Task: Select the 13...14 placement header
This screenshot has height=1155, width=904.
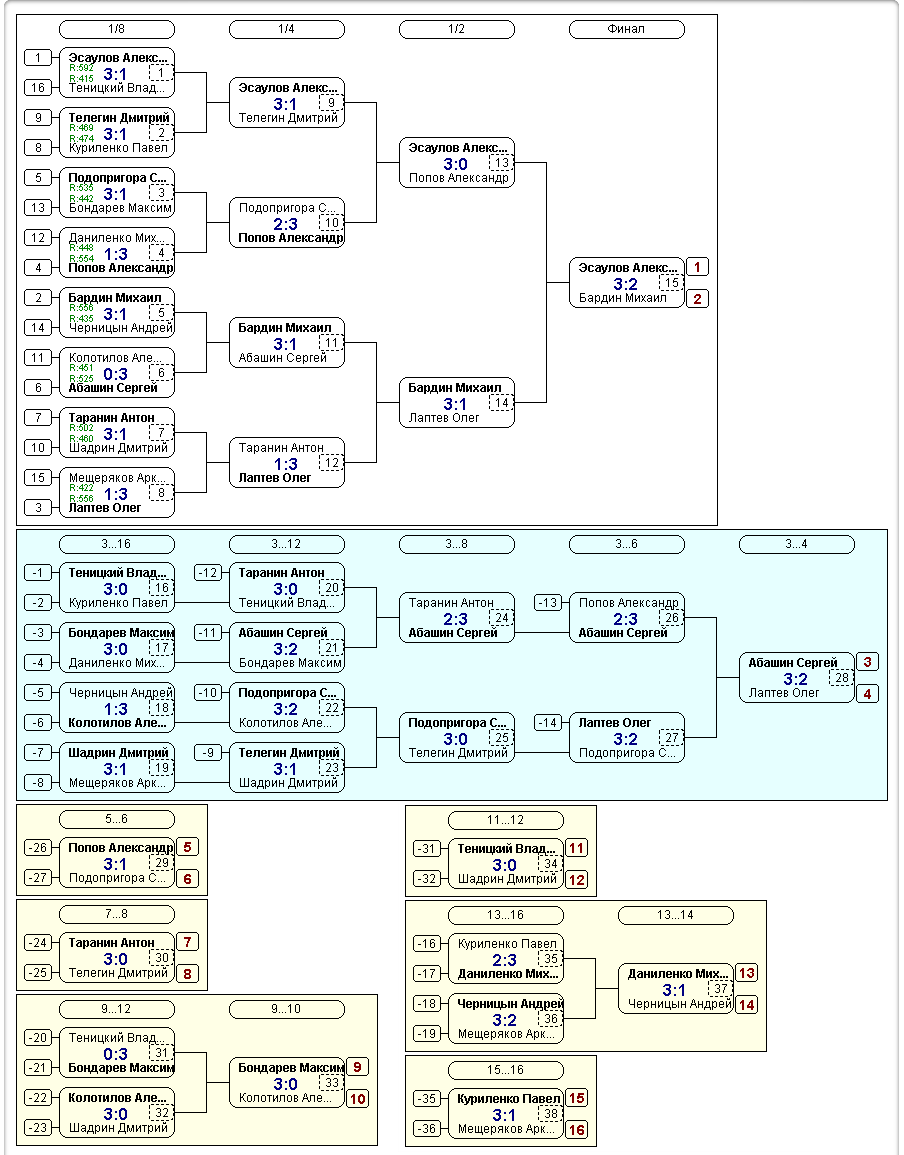Action: click(x=676, y=915)
